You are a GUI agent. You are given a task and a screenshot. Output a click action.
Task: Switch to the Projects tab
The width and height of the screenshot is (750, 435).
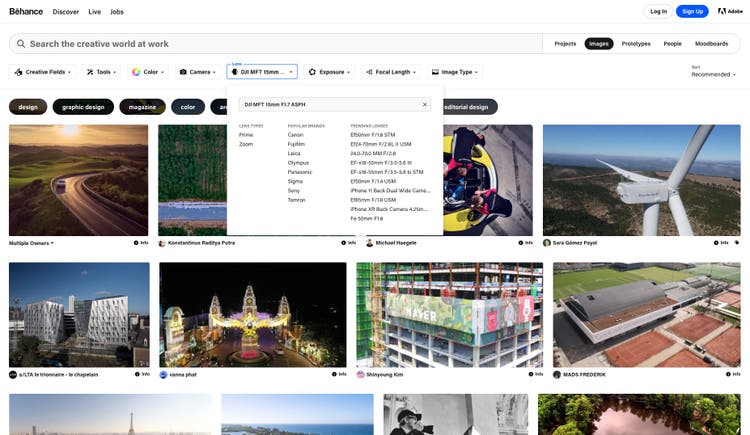click(565, 44)
